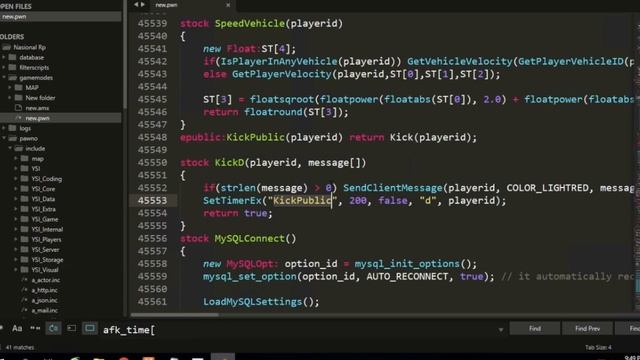Image resolution: width=640 pixels, height=360 pixels.
Task: Expand the logs folder arrow
Action: 4,128
